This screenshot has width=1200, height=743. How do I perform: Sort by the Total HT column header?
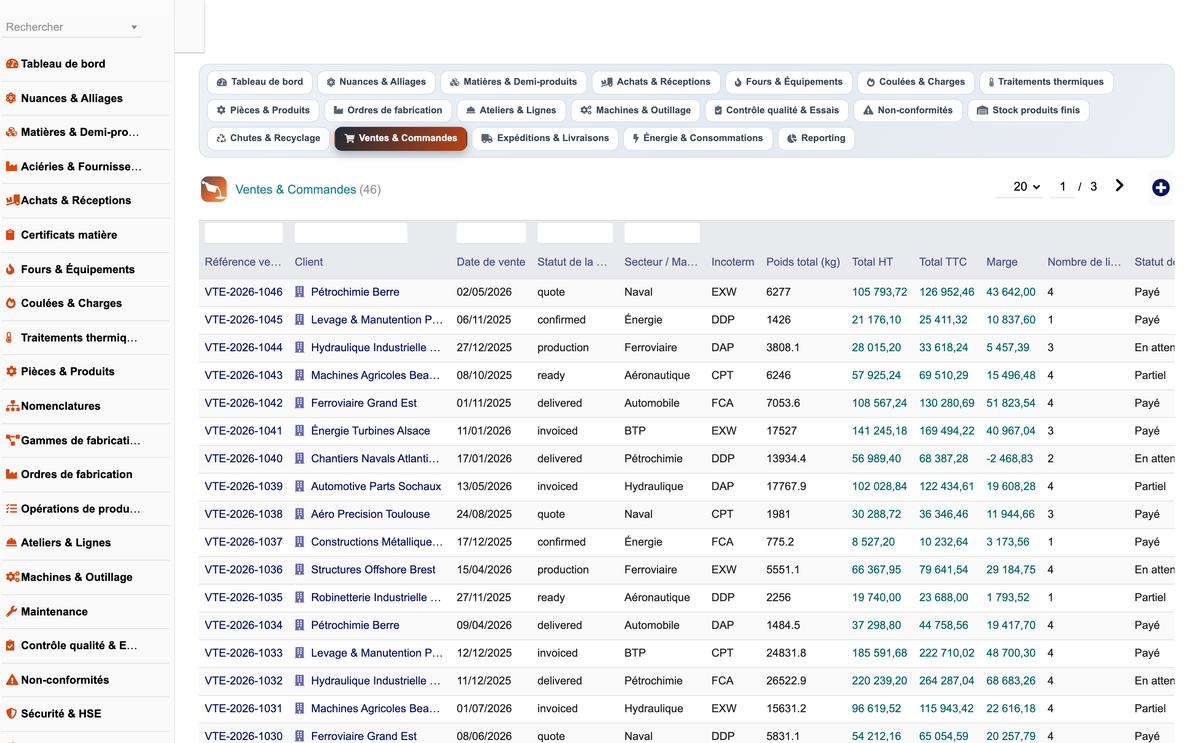coord(872,262)
